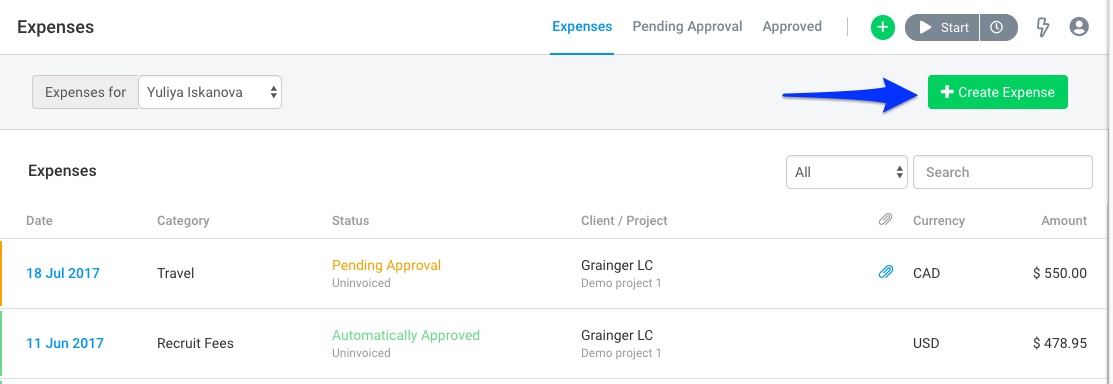
Task: Open the Yuliya Iskanova user dropdown
Action: (x=210, y=92)
